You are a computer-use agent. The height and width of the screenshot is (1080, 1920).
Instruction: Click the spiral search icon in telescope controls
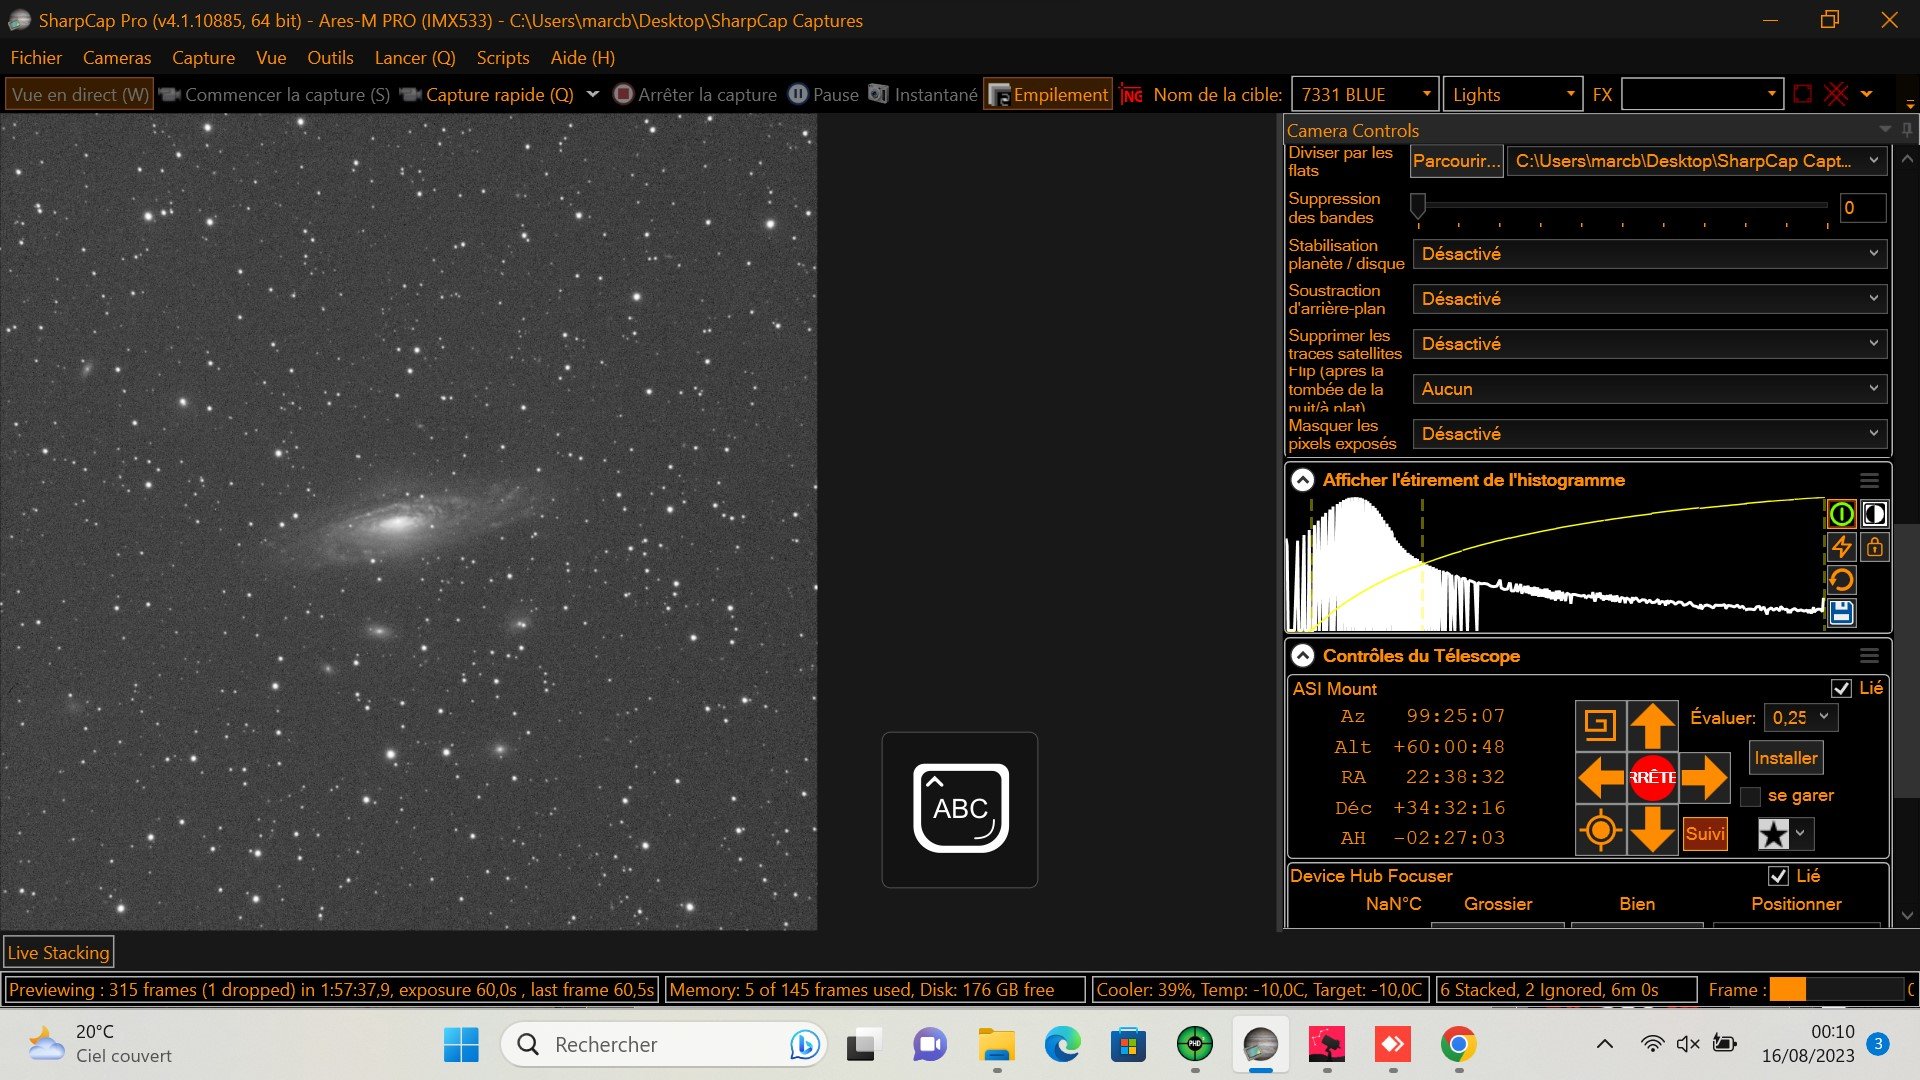coord(1600,726)
